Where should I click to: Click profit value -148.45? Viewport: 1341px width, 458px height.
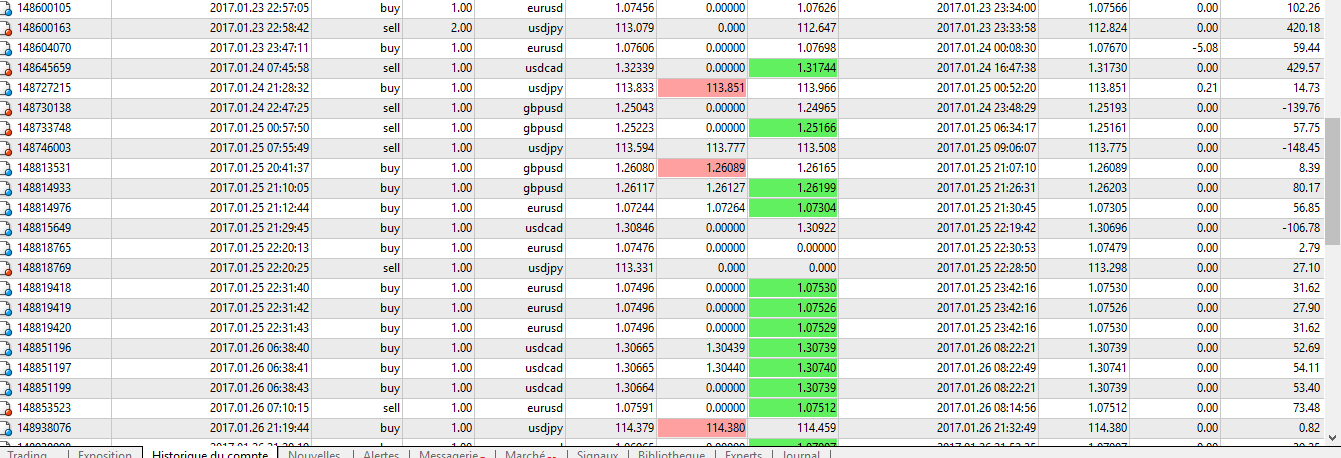[x=1302, y=148]
